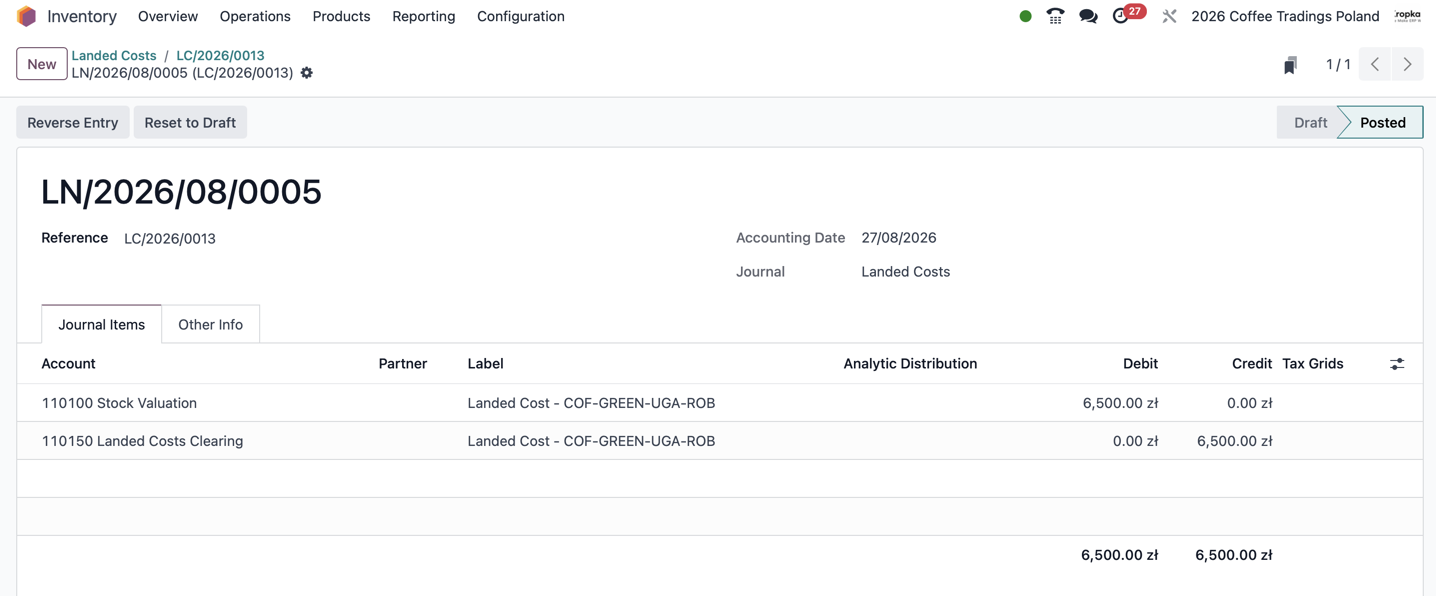The image size is (1436, 596).
Task: Open the debug tools wrench icon
Action: point(1169,16)
